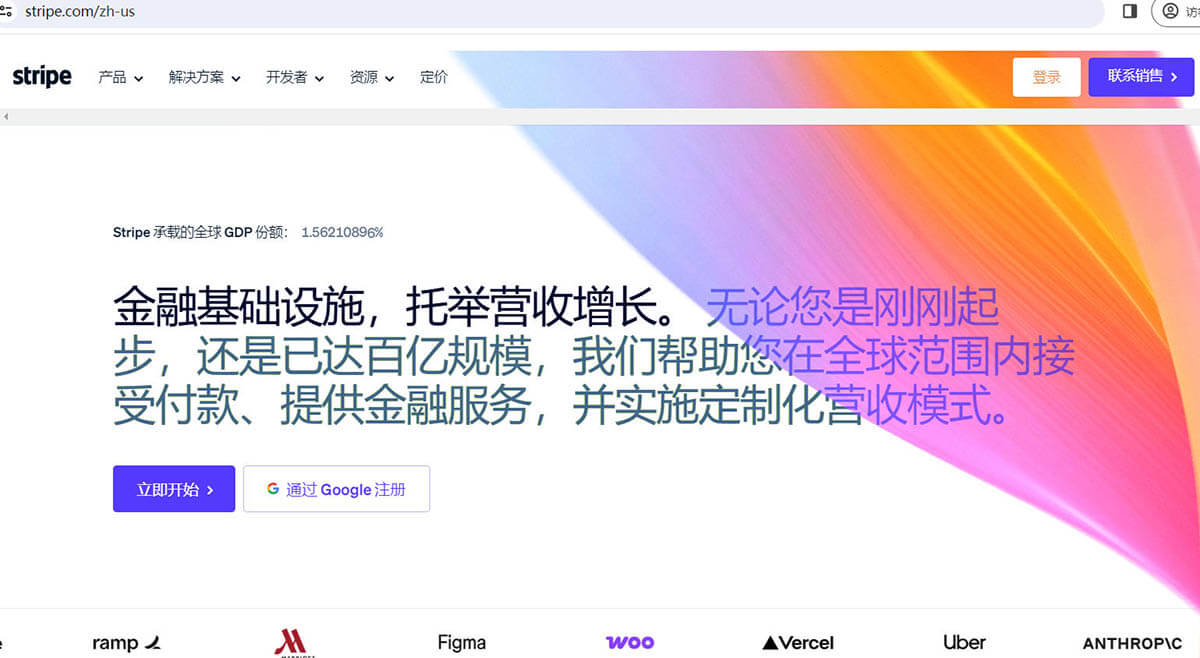Click the 立即开始 call-to-action button

click(x=173, y=489)
